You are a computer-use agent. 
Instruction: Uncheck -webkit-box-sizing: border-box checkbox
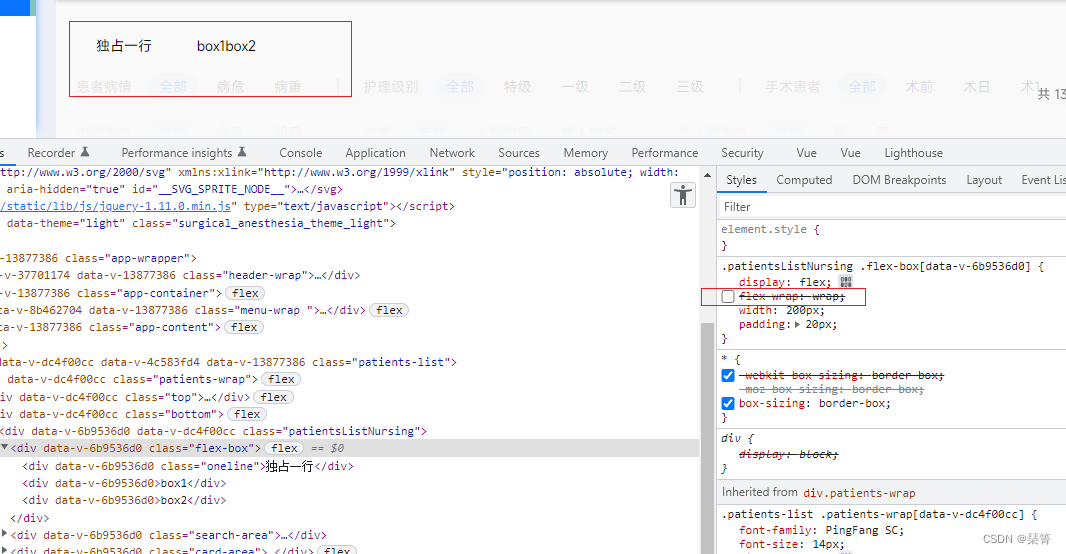[728, 375]
